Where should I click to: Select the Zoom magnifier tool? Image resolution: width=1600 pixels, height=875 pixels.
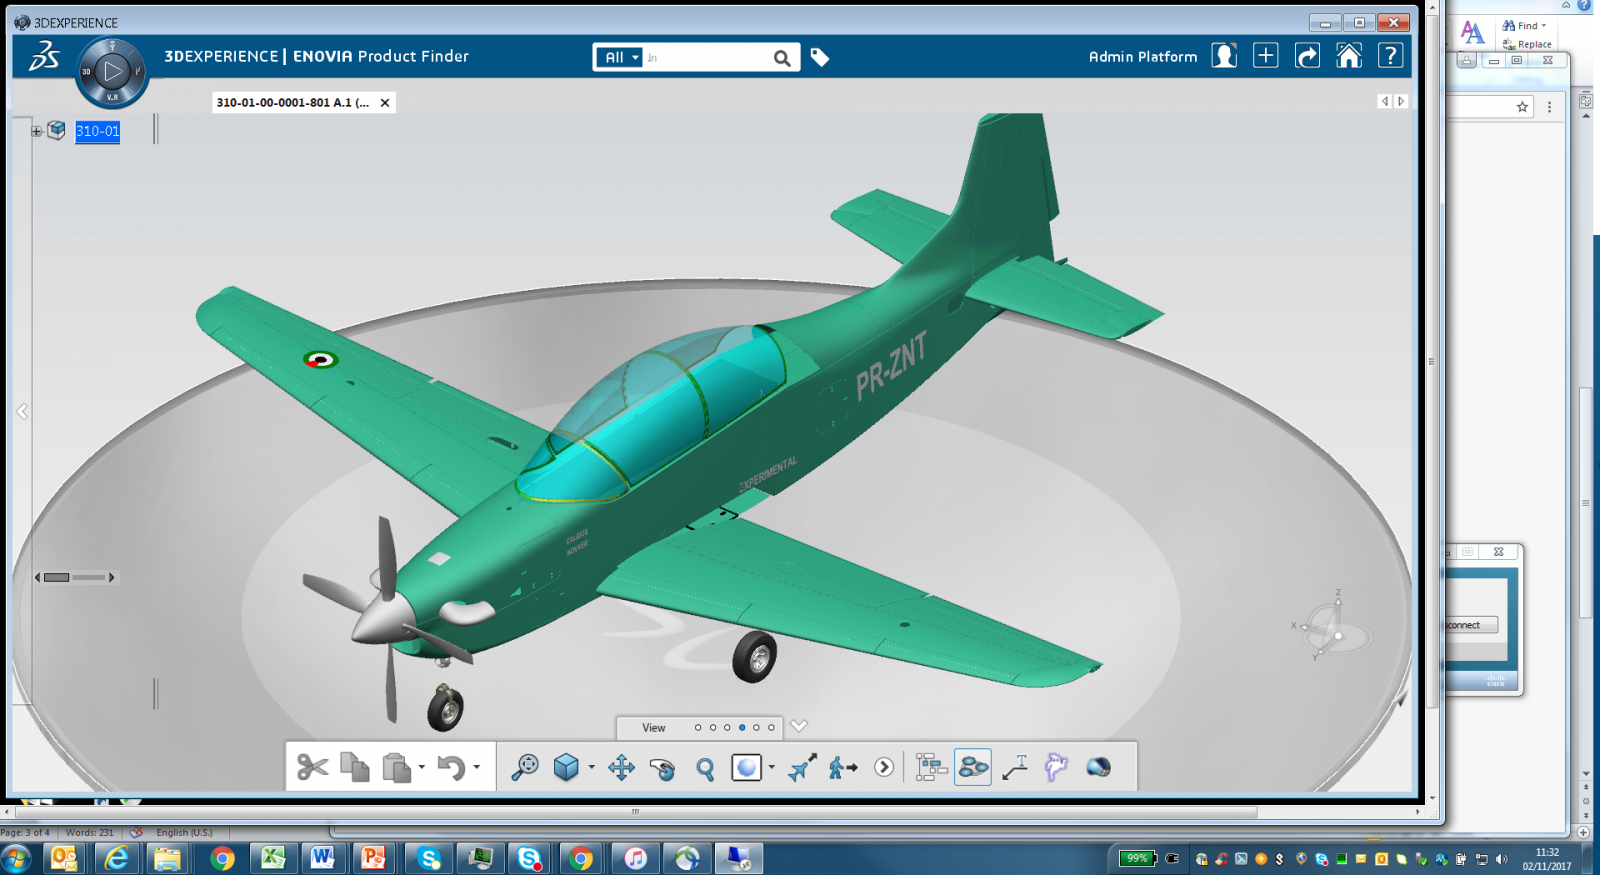705,768
